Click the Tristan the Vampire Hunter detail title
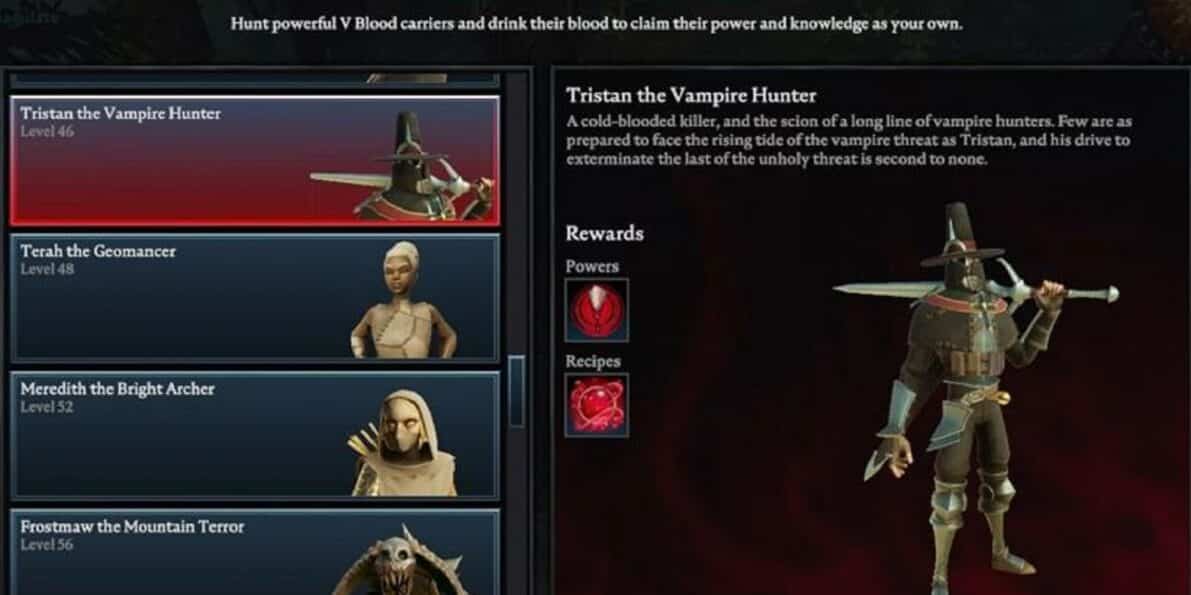 pyautogui.click(x=690, y=96)
